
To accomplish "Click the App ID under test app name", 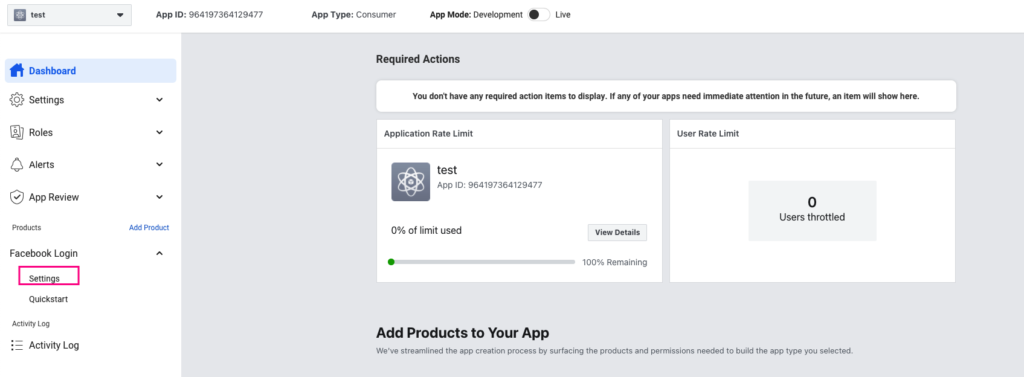I will point(489,185).
